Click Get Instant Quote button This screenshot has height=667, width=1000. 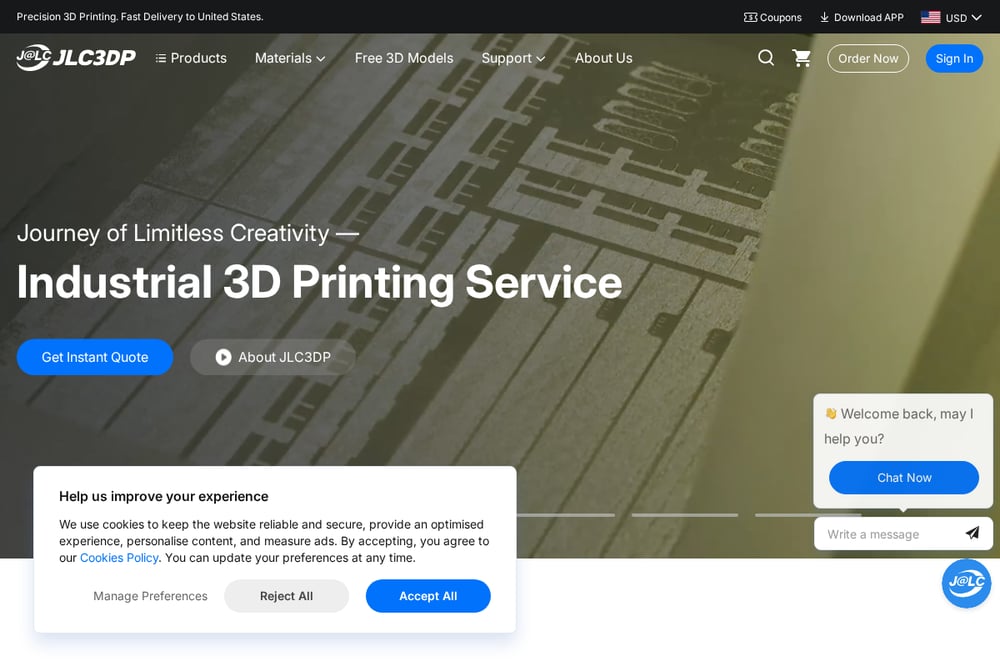(95, 357)
